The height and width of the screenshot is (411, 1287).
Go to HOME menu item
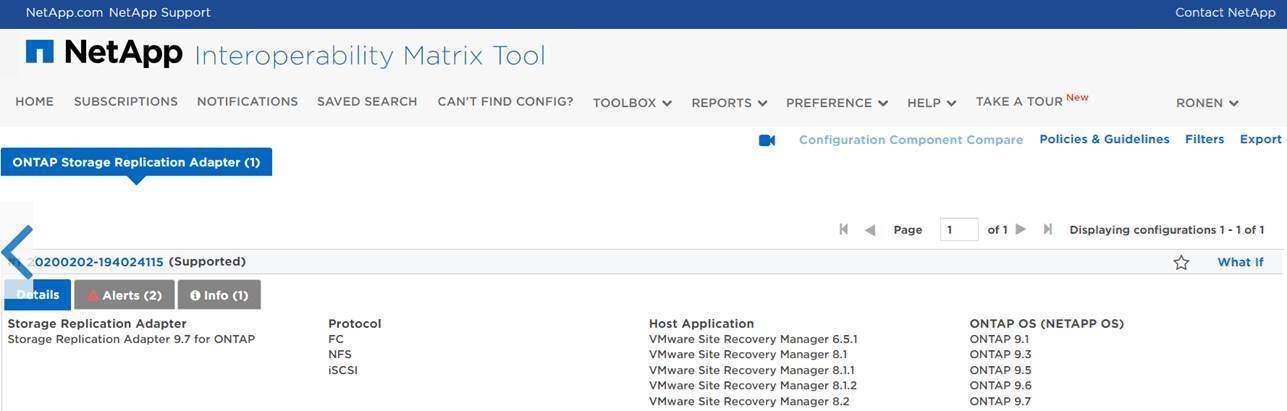pyautogui.click(x=35, y=102)
